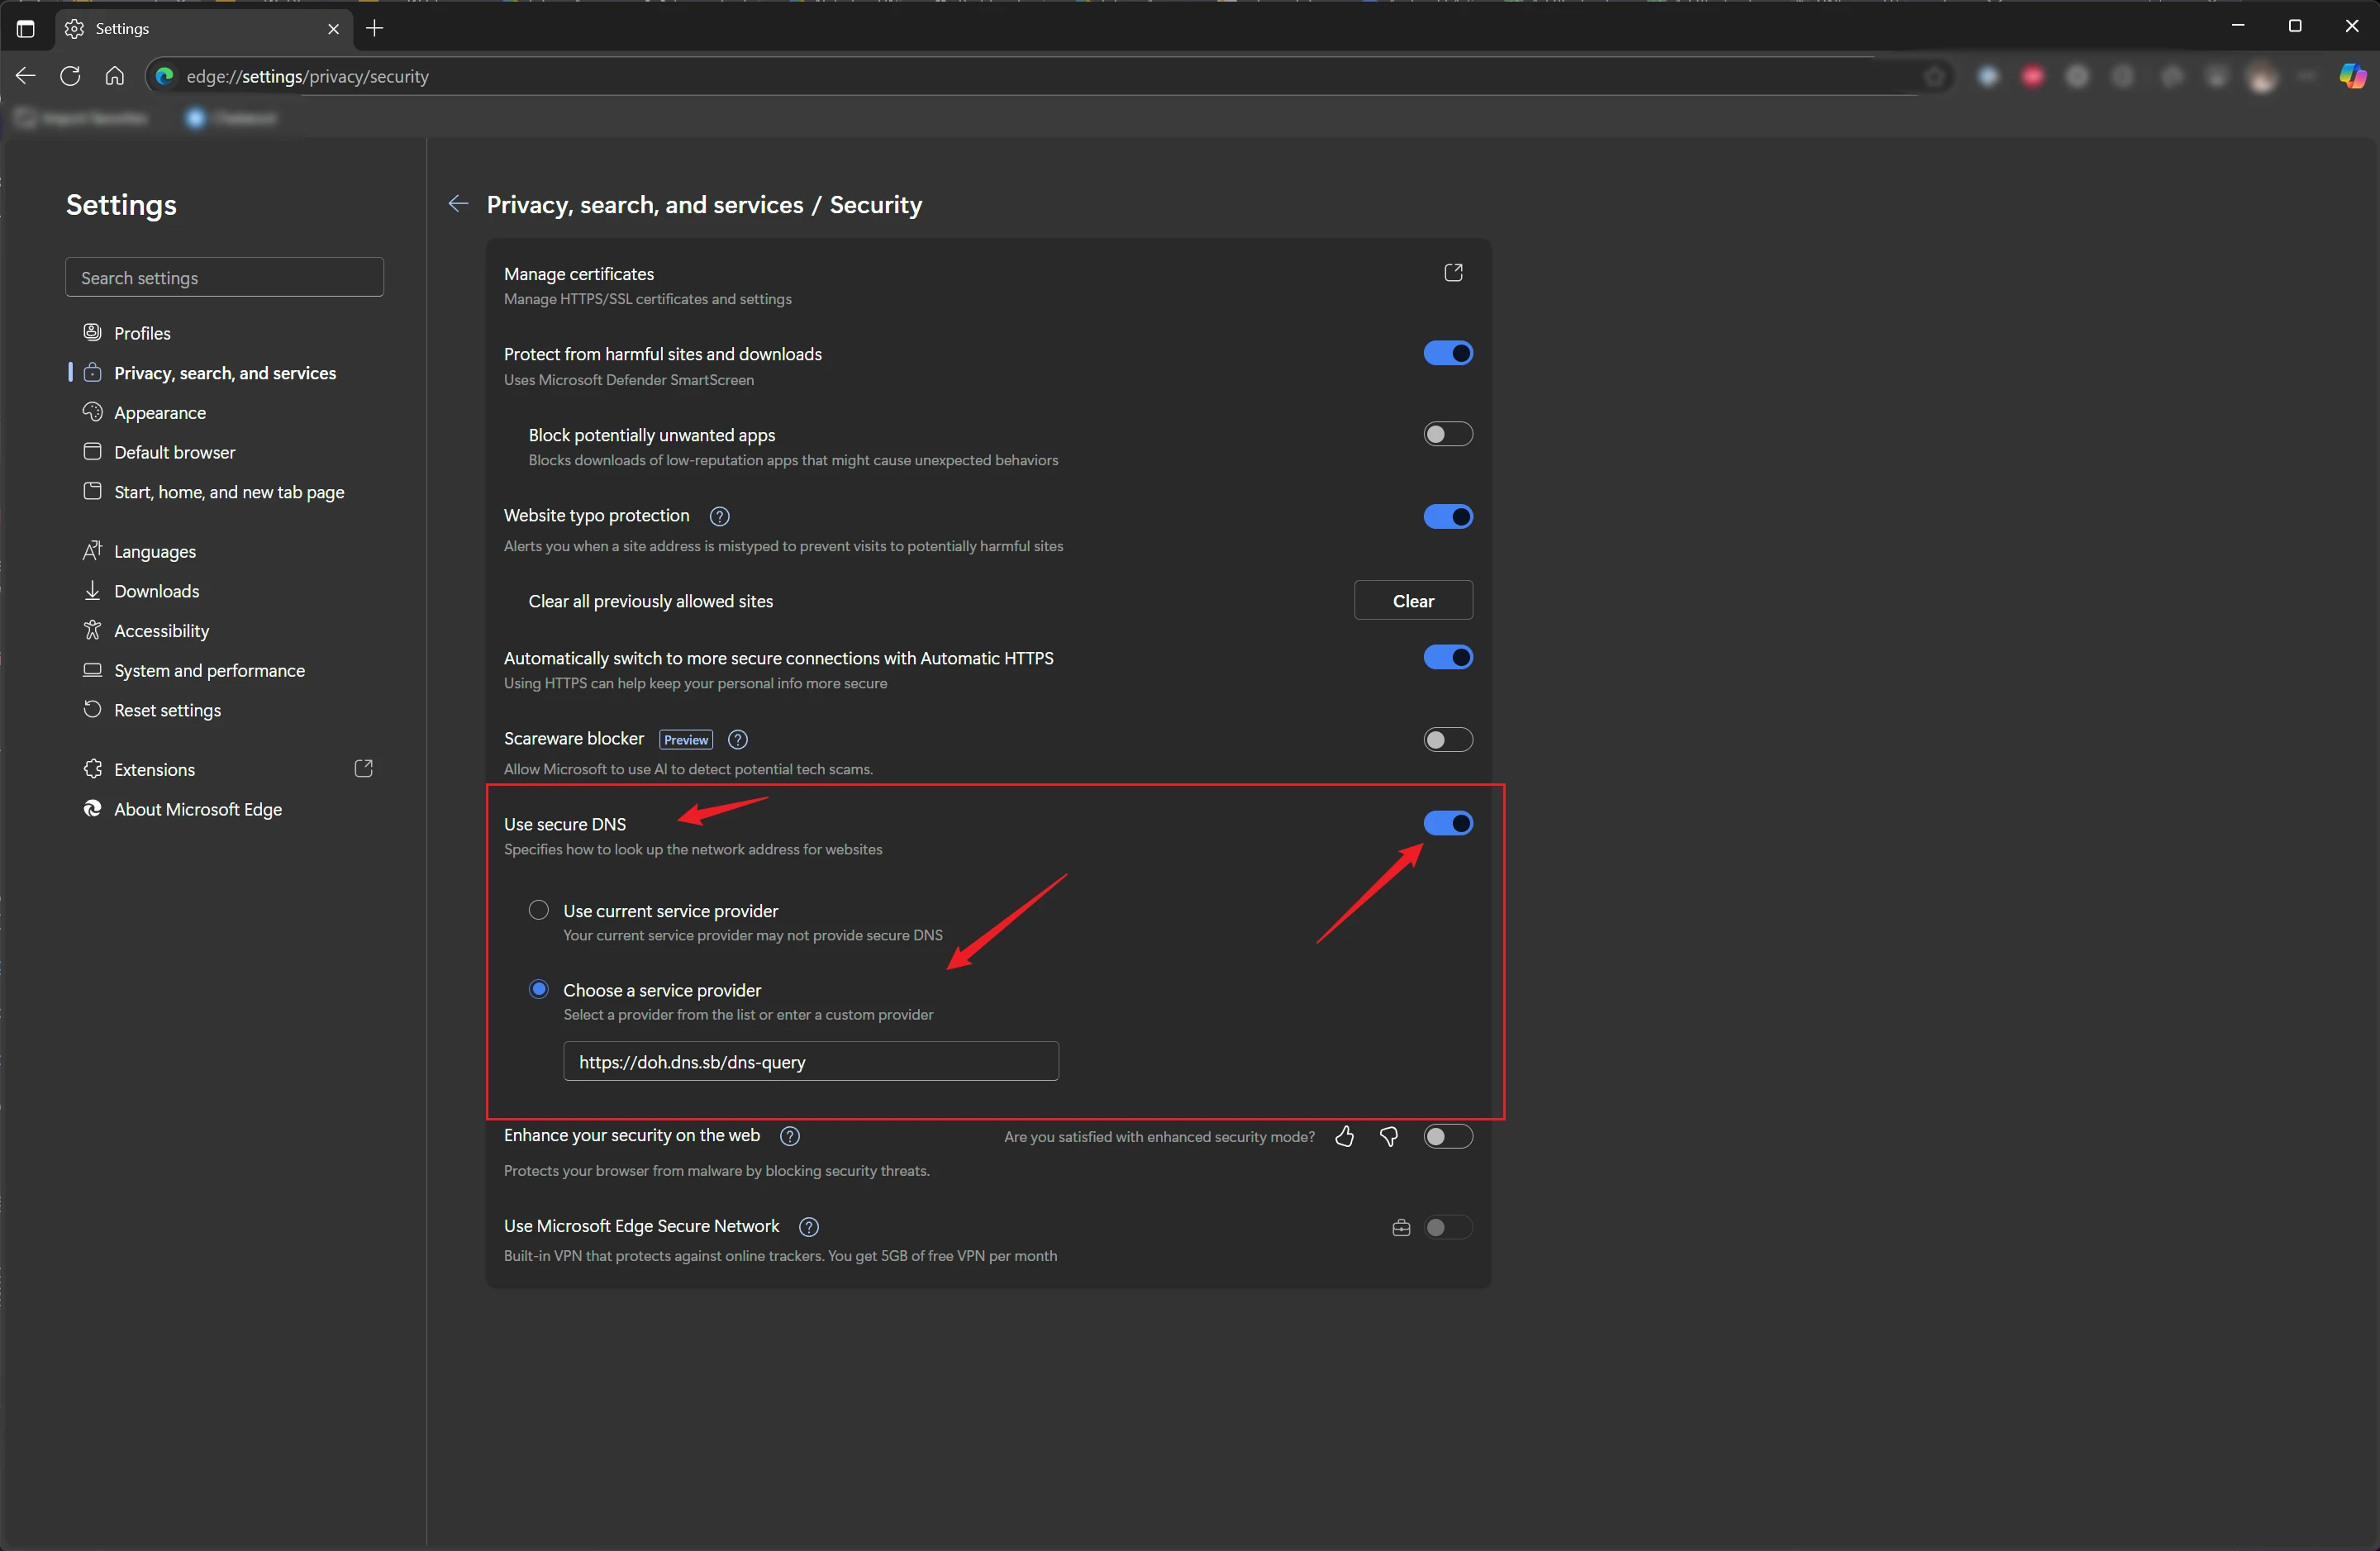Disable Website typo protection toggle

1447,516
